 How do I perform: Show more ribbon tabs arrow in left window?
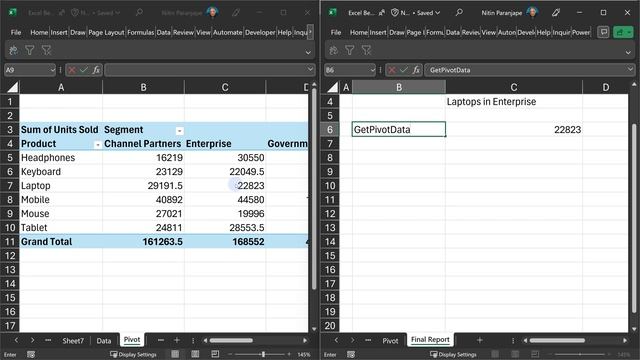coord(310,32)
